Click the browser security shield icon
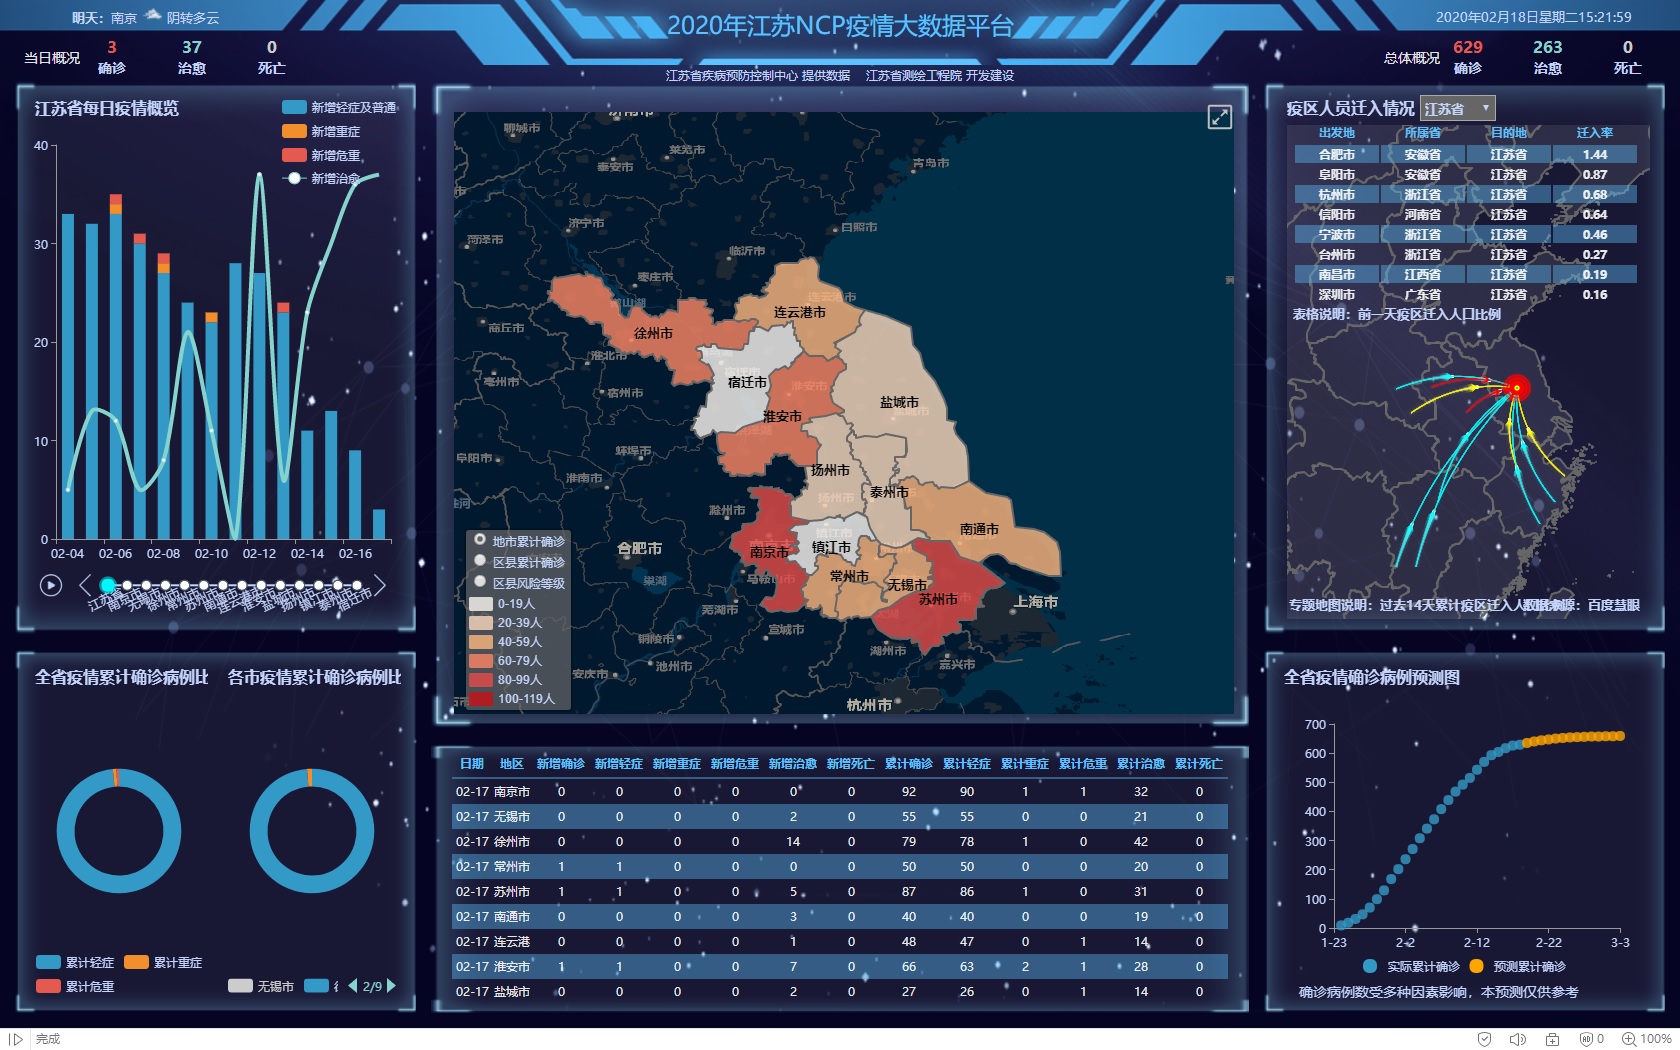Image resolution: width=1680 pixels, height=1050 pixels. pos(1484,1039)
